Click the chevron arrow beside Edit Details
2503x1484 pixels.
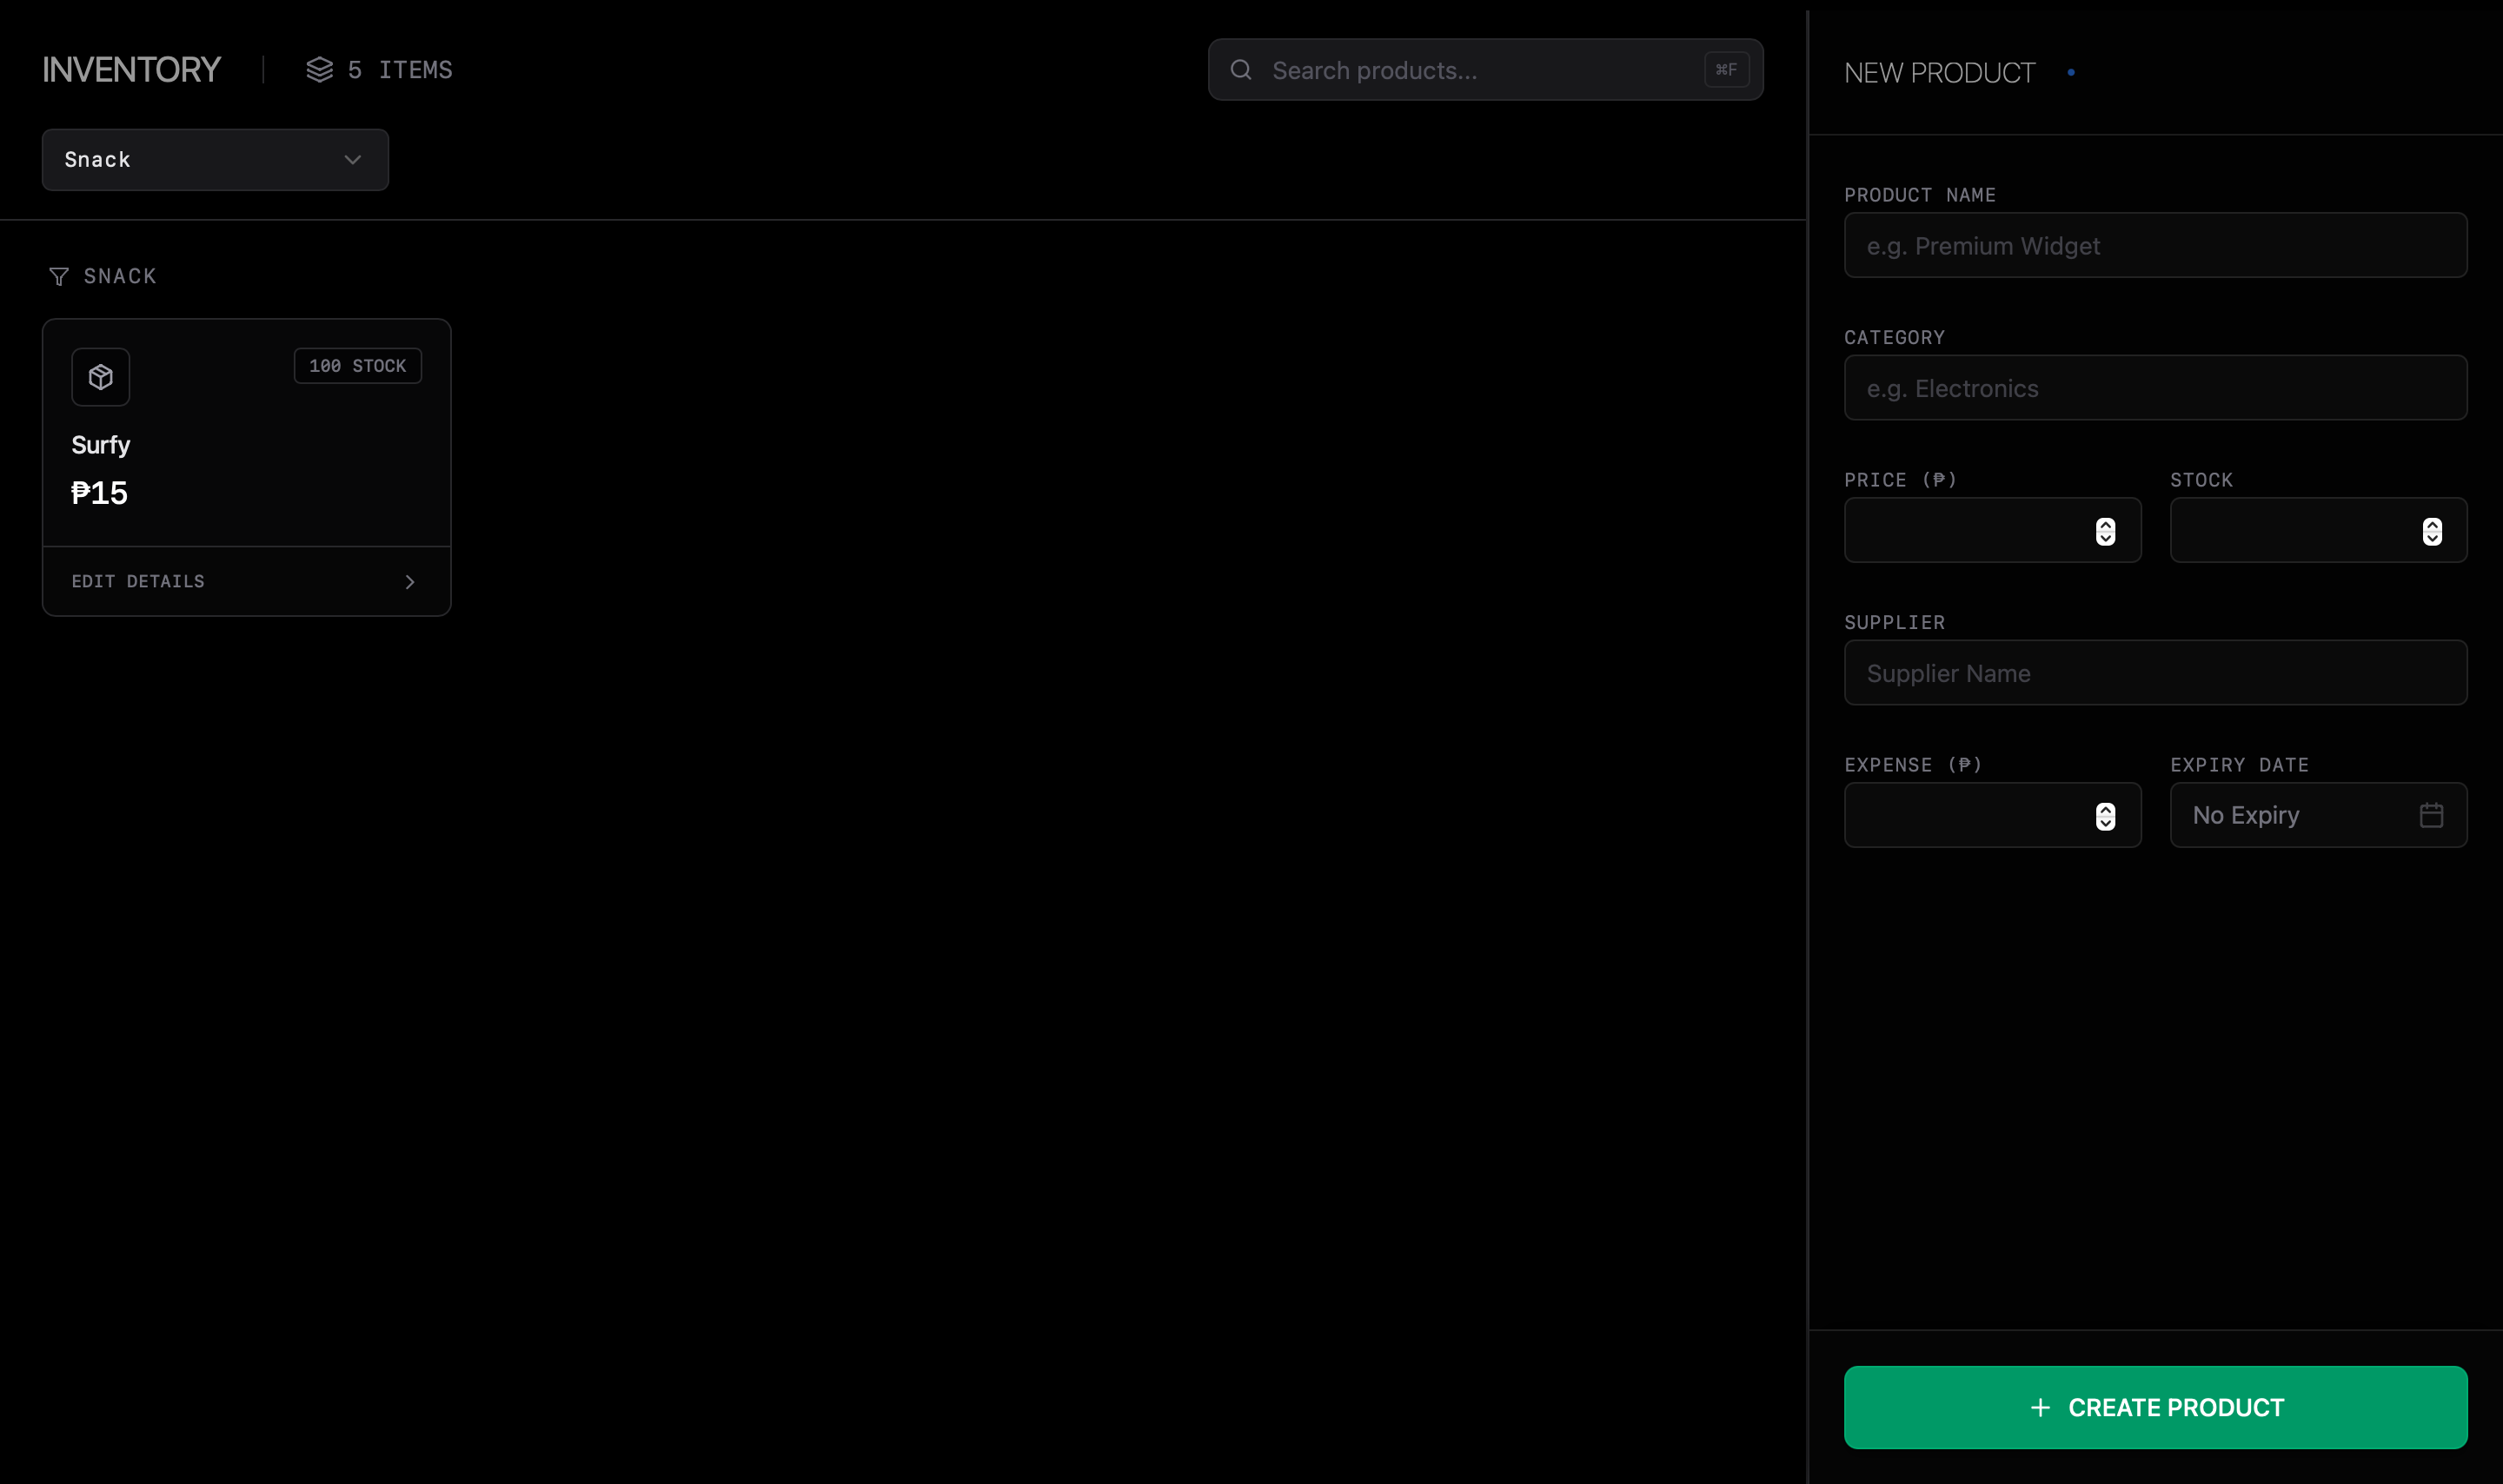click(409, 581)
